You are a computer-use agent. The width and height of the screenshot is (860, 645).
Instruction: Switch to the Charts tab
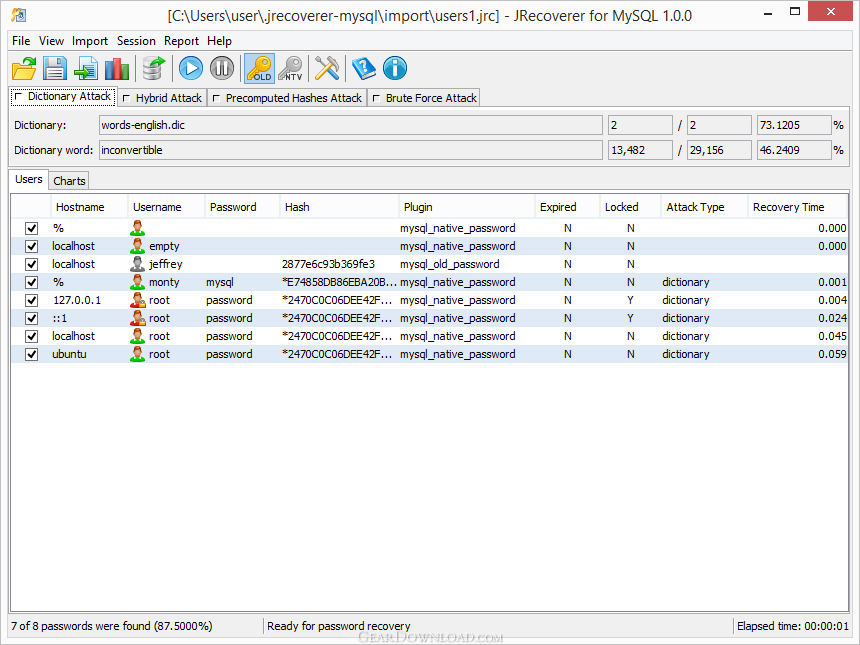coord(69,181)
